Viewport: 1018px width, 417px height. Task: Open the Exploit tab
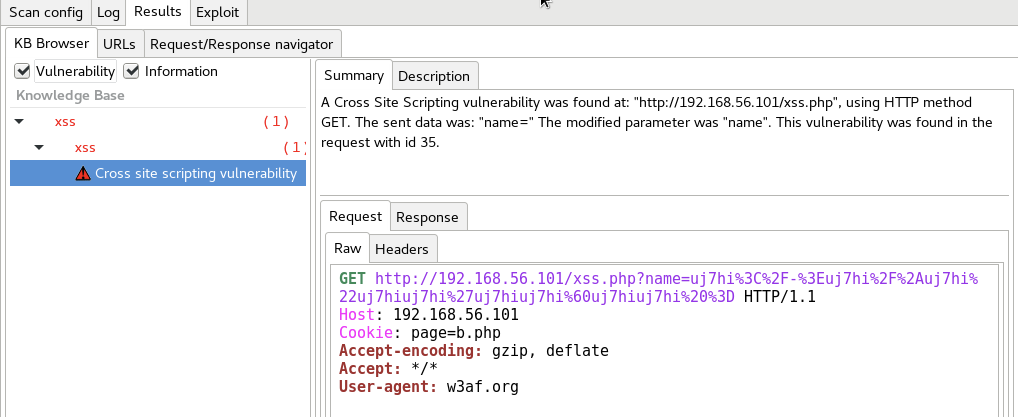(217, 12)
